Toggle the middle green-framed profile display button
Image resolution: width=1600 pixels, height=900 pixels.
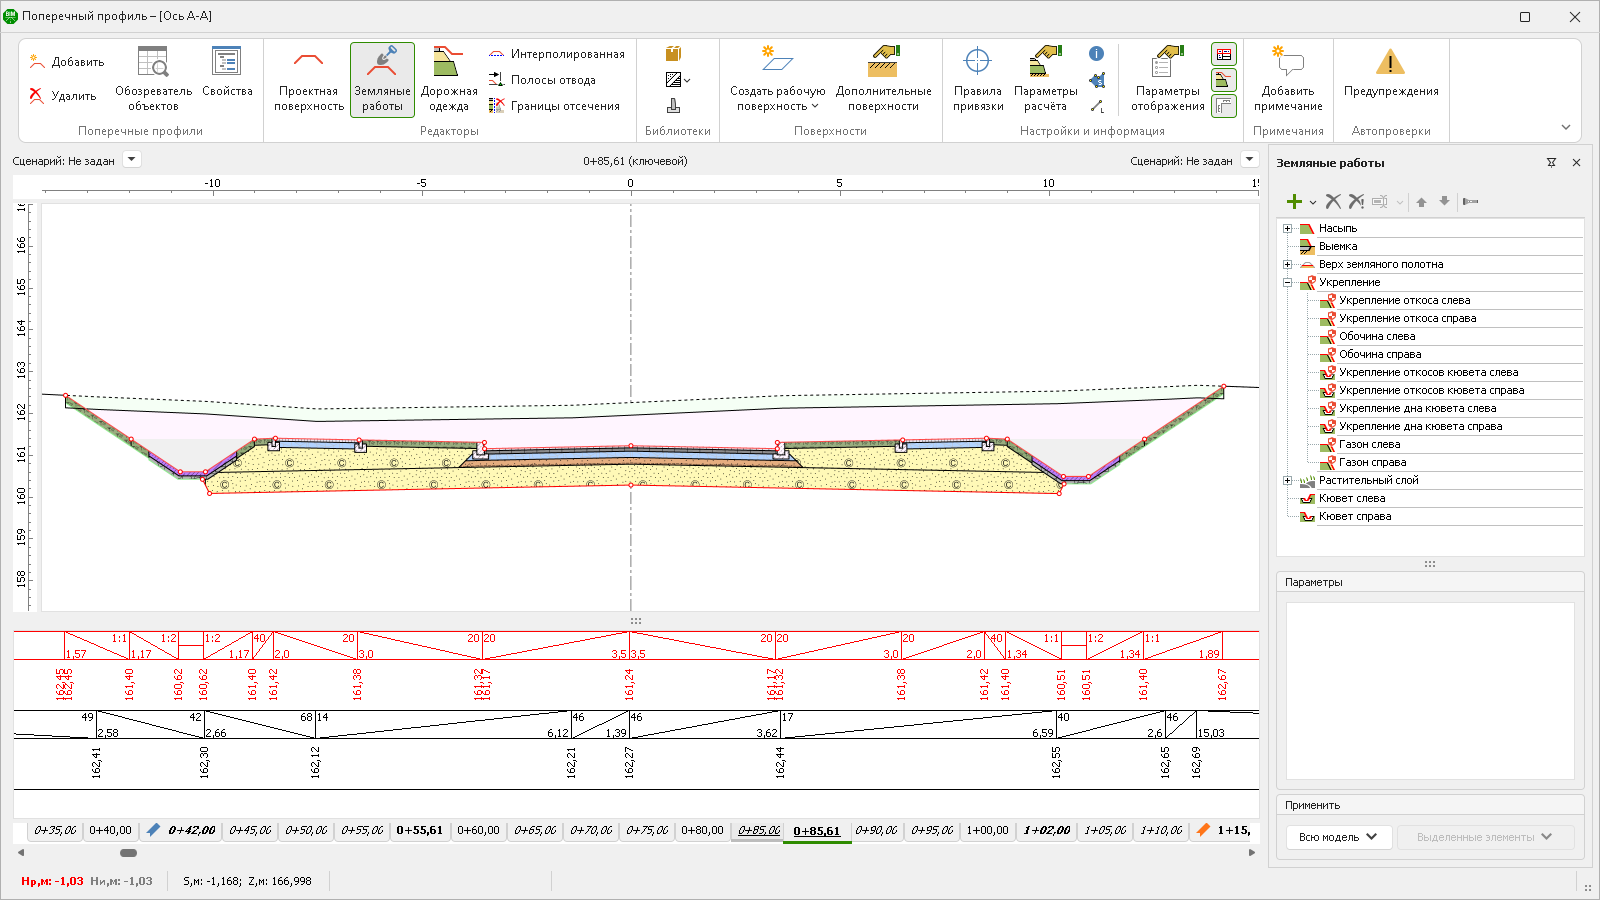click(1223, 80)
